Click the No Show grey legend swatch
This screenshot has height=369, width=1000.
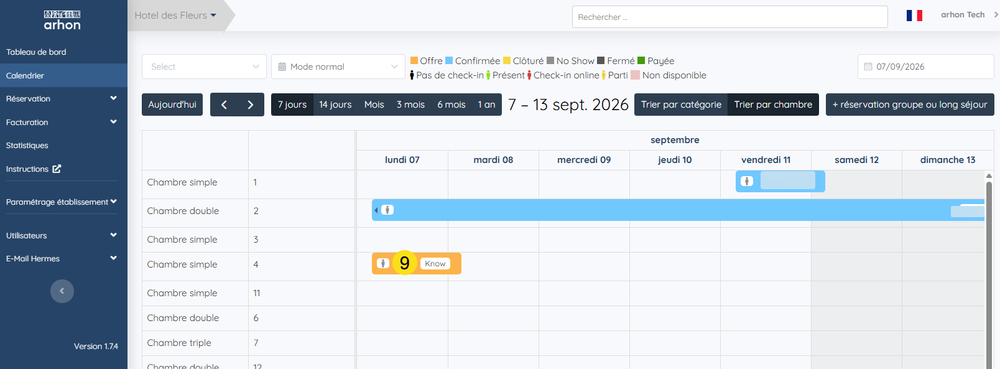(550, 61)
